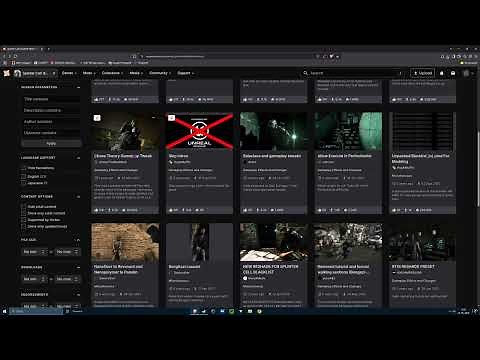Click the Upload button
The image size is (480, 360).
click(422, 73)
